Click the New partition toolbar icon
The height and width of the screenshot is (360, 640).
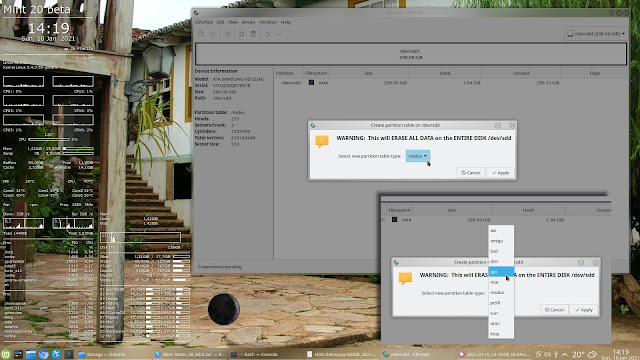200,34
